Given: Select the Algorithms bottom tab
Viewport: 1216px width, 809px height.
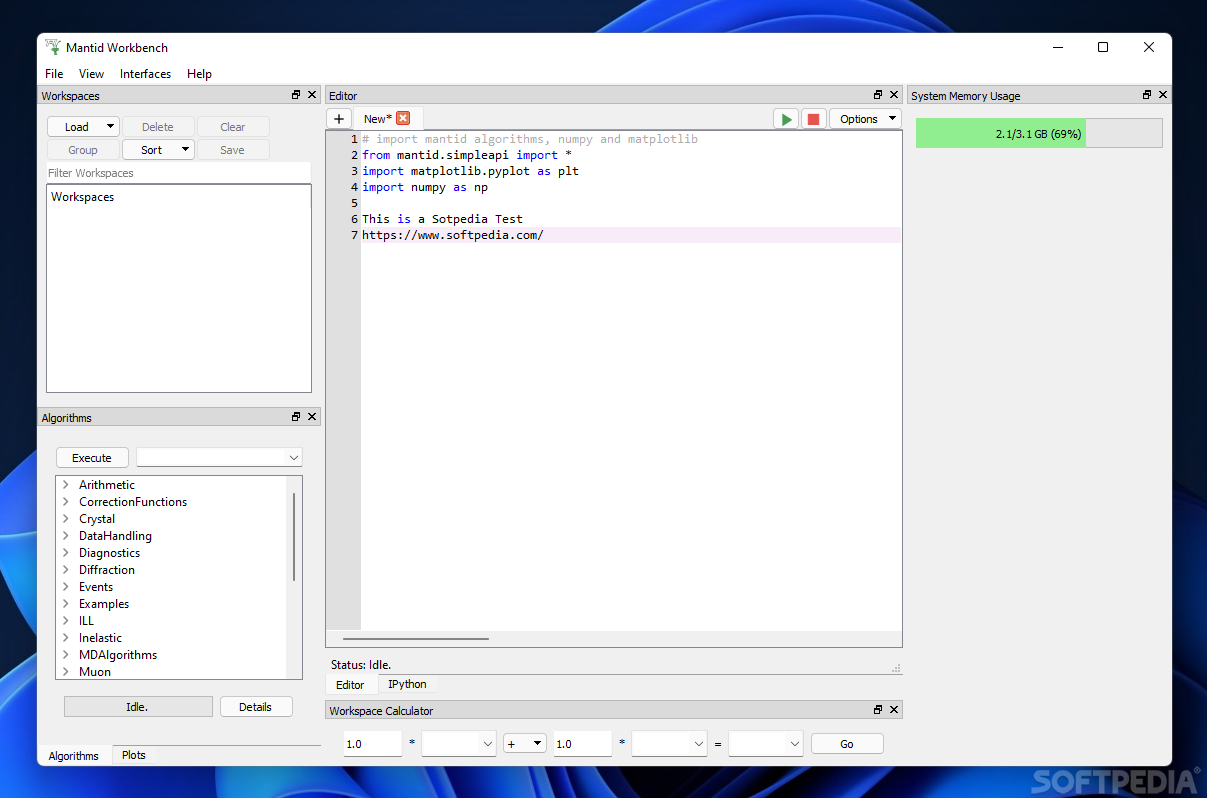Looking at the screenshot, I should point(74,756).
